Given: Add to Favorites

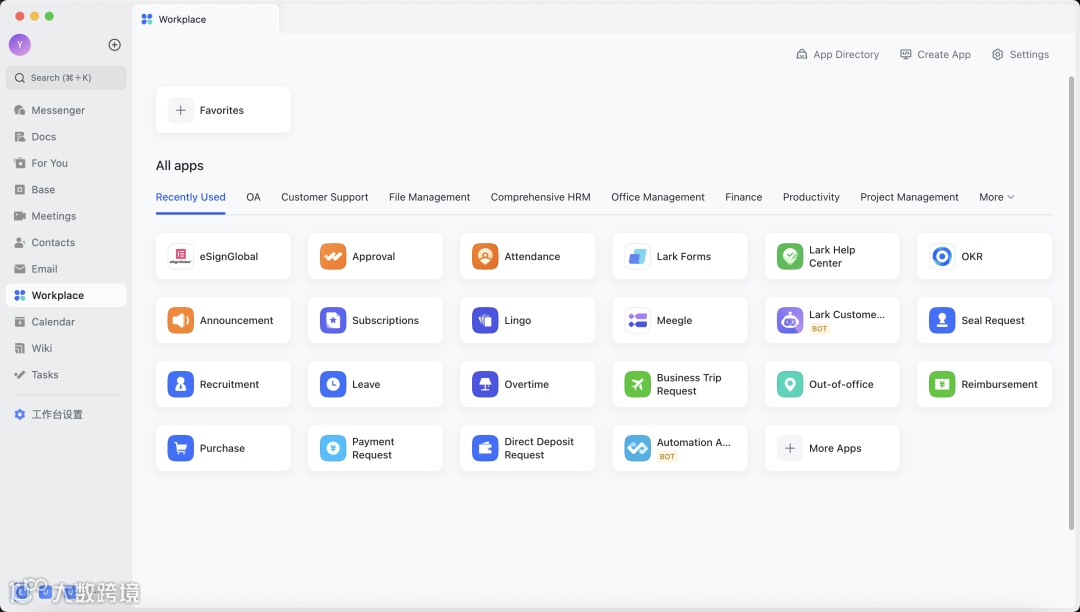Looking at the screenshot, I should point(222,110).
